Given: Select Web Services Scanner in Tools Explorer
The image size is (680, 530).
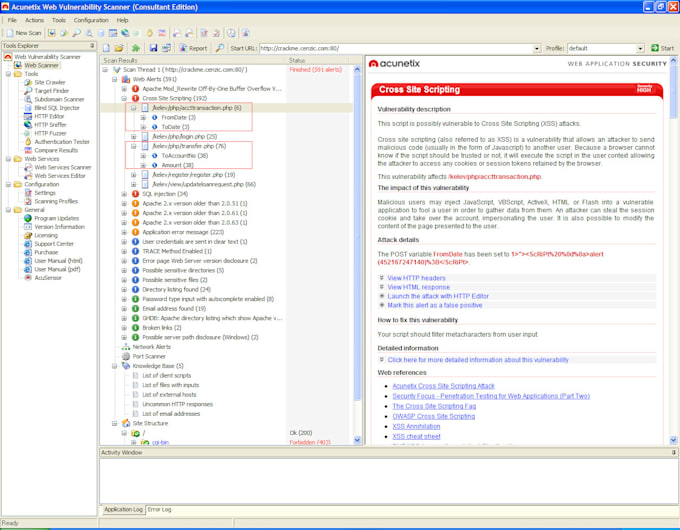Looking at the screenshot, I should tap(63, 167).
